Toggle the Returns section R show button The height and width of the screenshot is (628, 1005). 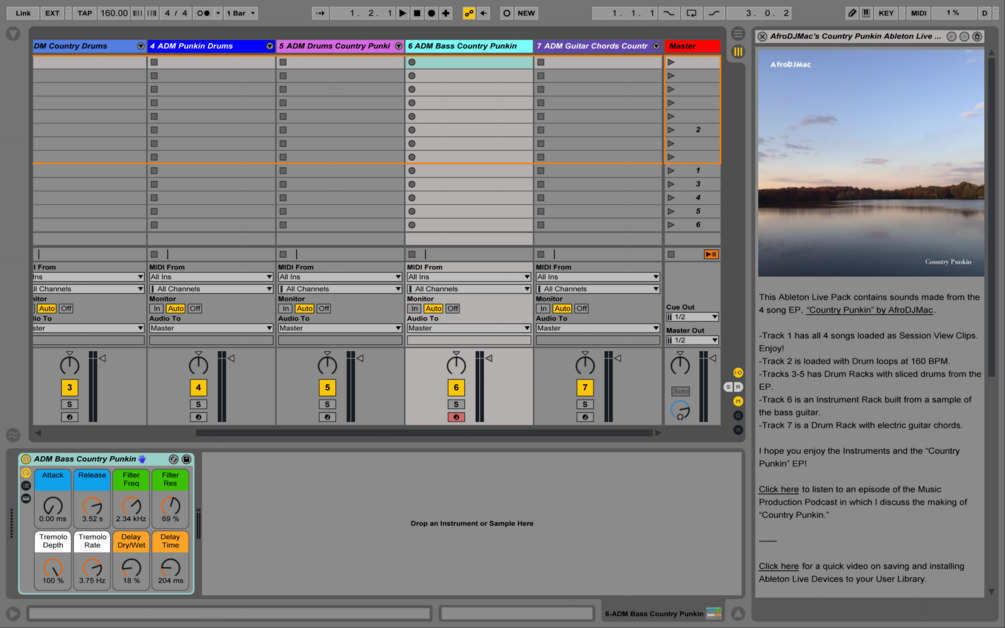[738, 387]
